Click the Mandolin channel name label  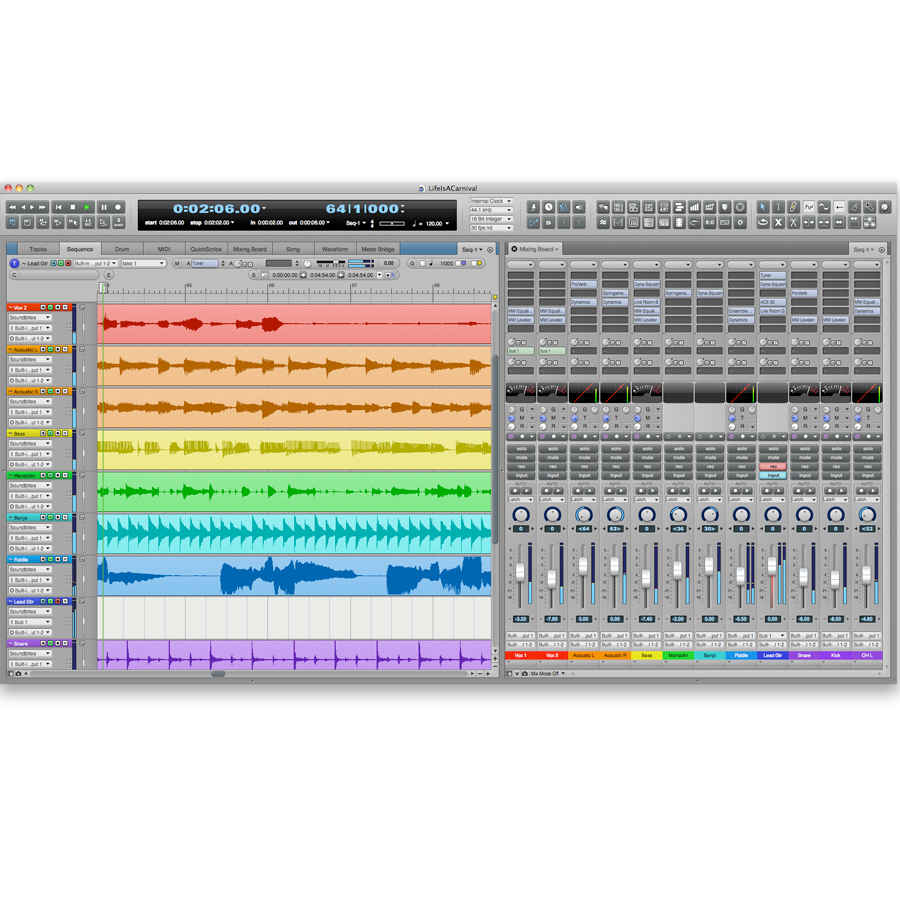pos(678,655)
